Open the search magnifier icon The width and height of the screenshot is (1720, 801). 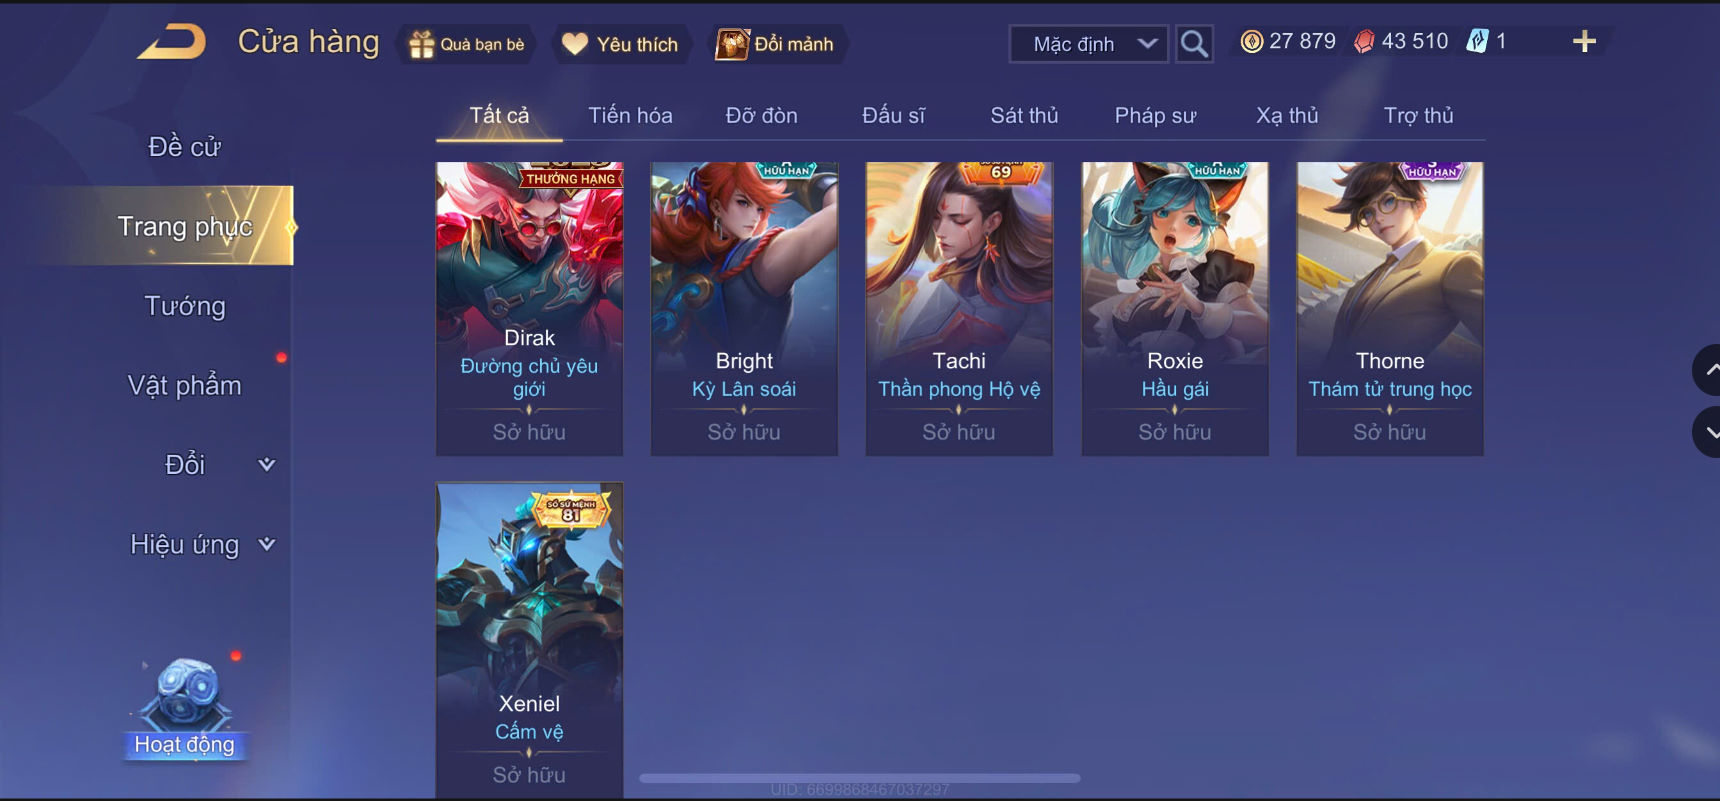pos(1194,44)
